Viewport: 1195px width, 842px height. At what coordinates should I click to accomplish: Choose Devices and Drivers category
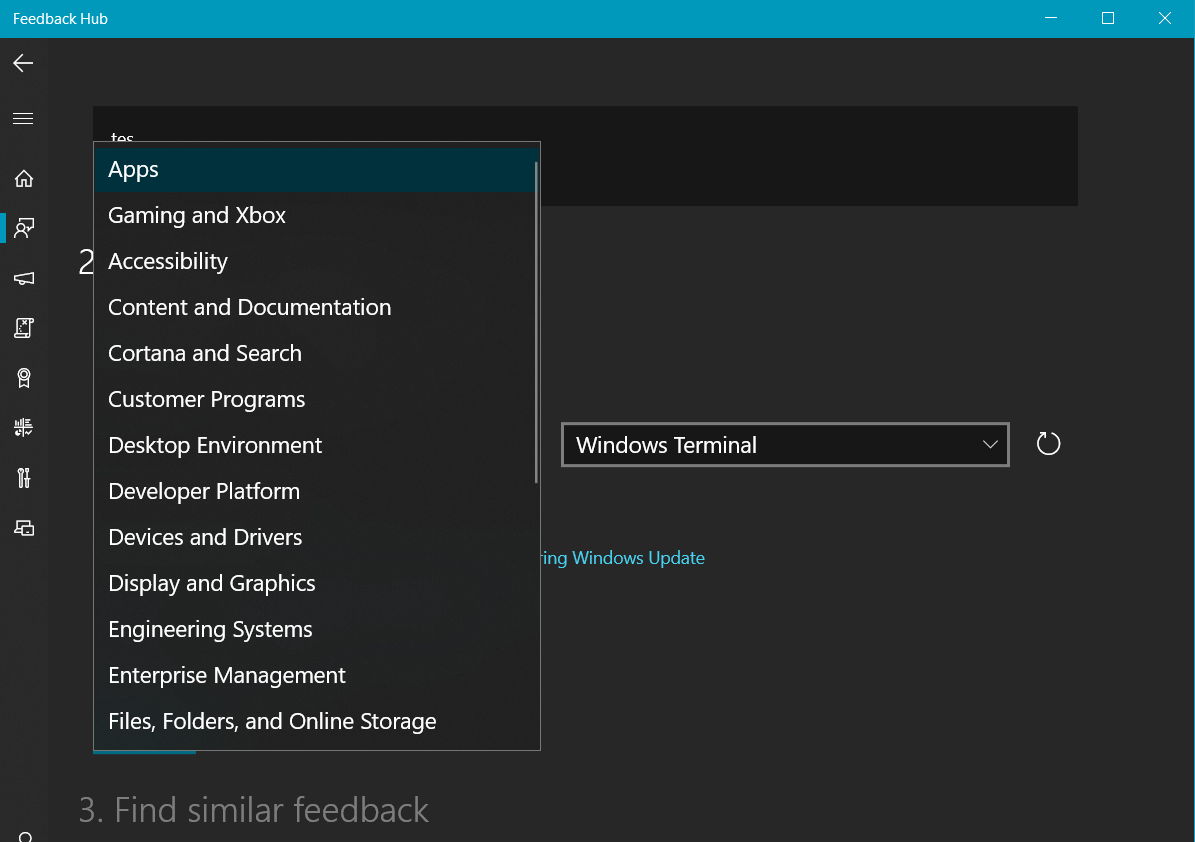315,537
